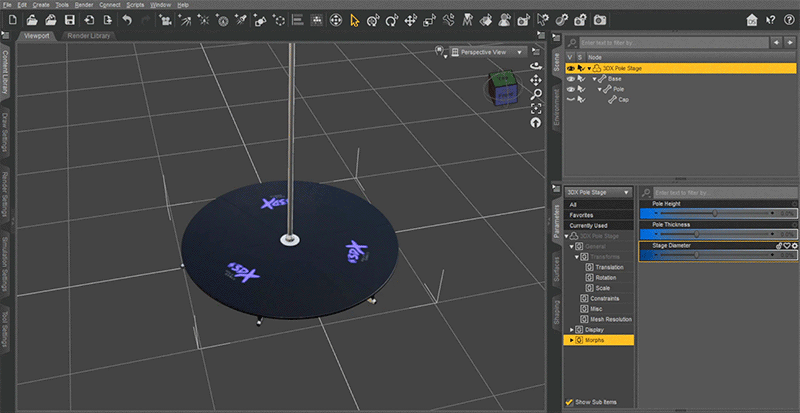Click the What's This help cursor icon
Image resolution: width=800 pixels, height=413 pixels.
tap(770, 20)
